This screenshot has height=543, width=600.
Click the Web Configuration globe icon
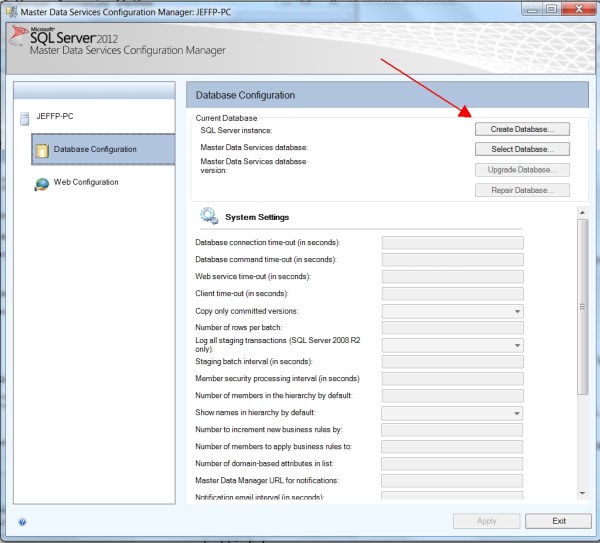[42, 184]
